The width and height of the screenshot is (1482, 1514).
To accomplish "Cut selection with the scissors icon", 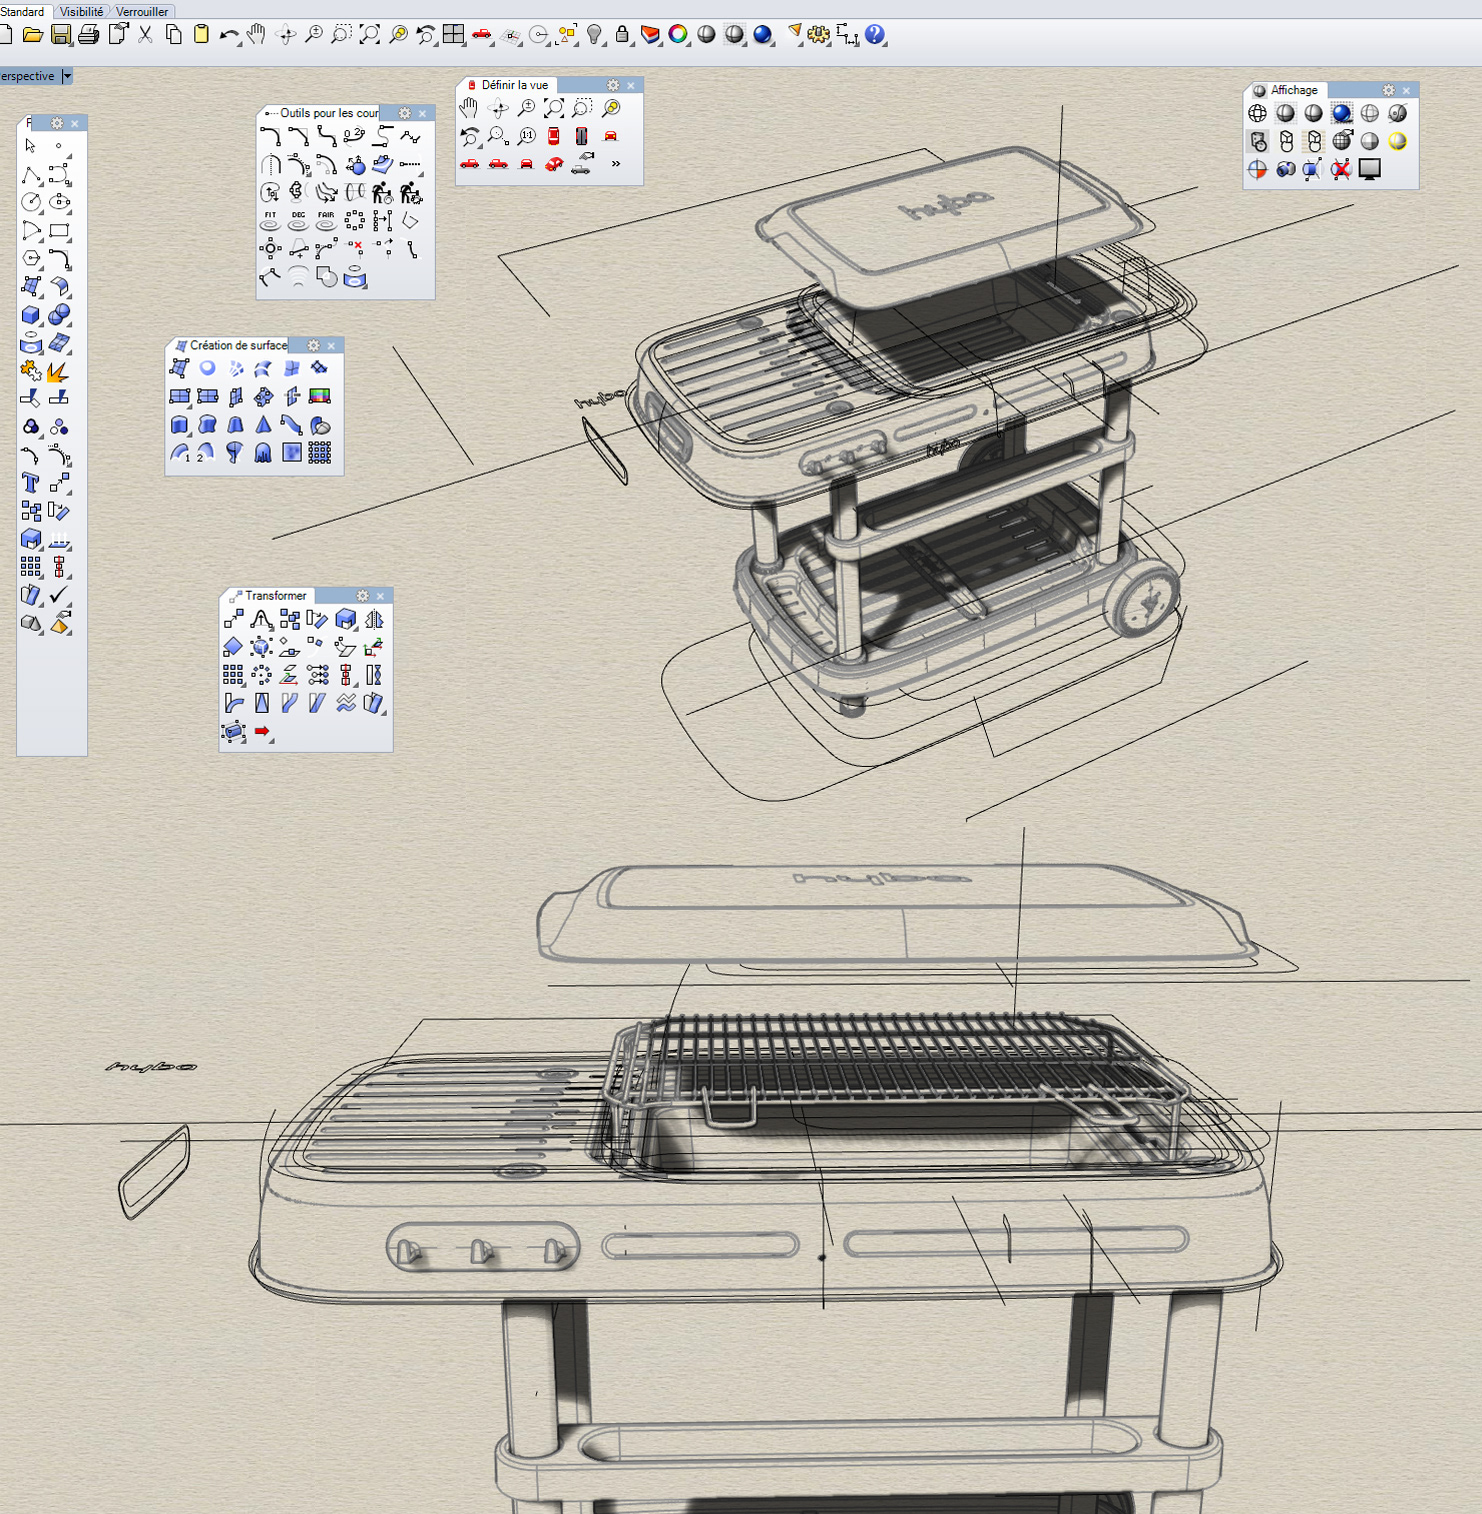I will [x=145, y=35].
